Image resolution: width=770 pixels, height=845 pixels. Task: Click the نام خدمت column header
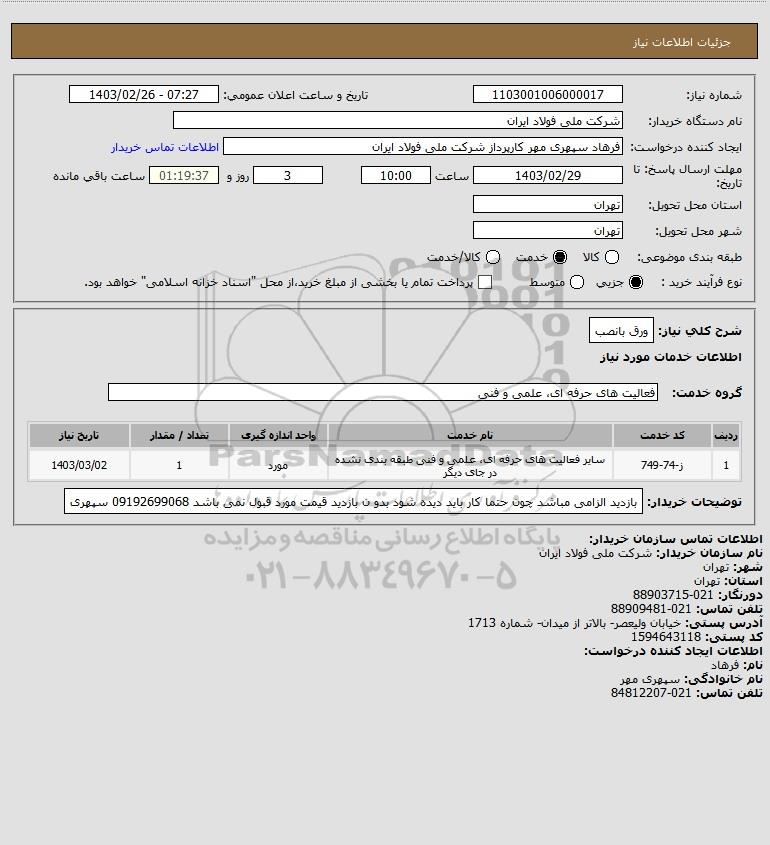click(470, 435)
